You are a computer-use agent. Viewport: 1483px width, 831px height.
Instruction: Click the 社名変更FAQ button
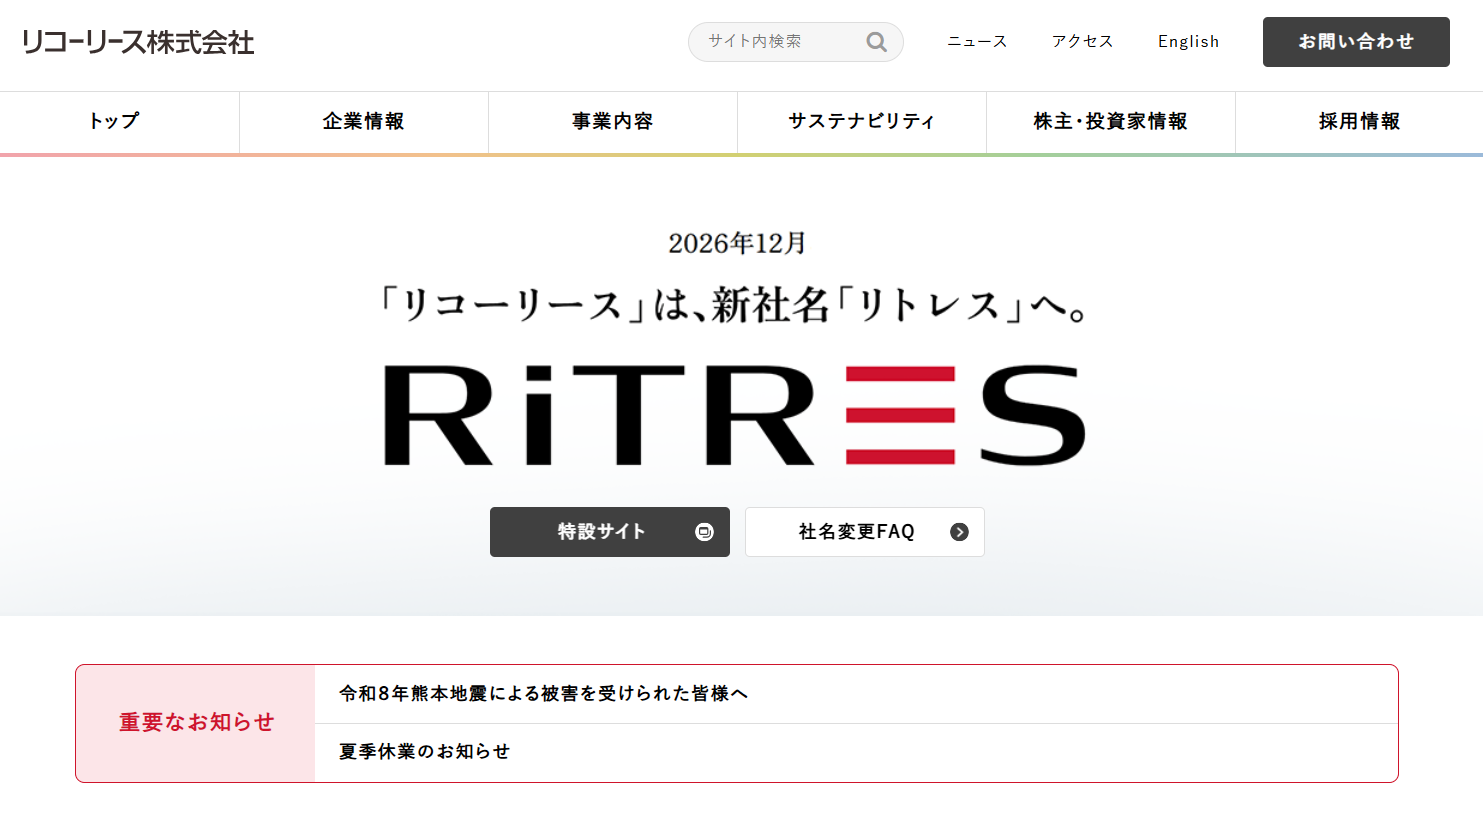pos(865,532)
